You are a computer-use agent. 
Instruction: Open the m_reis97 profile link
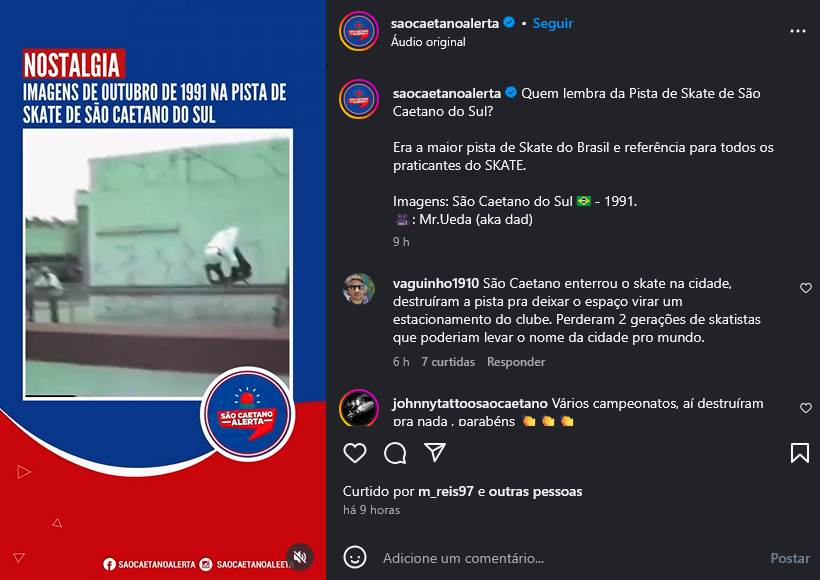tap(446, 492)
